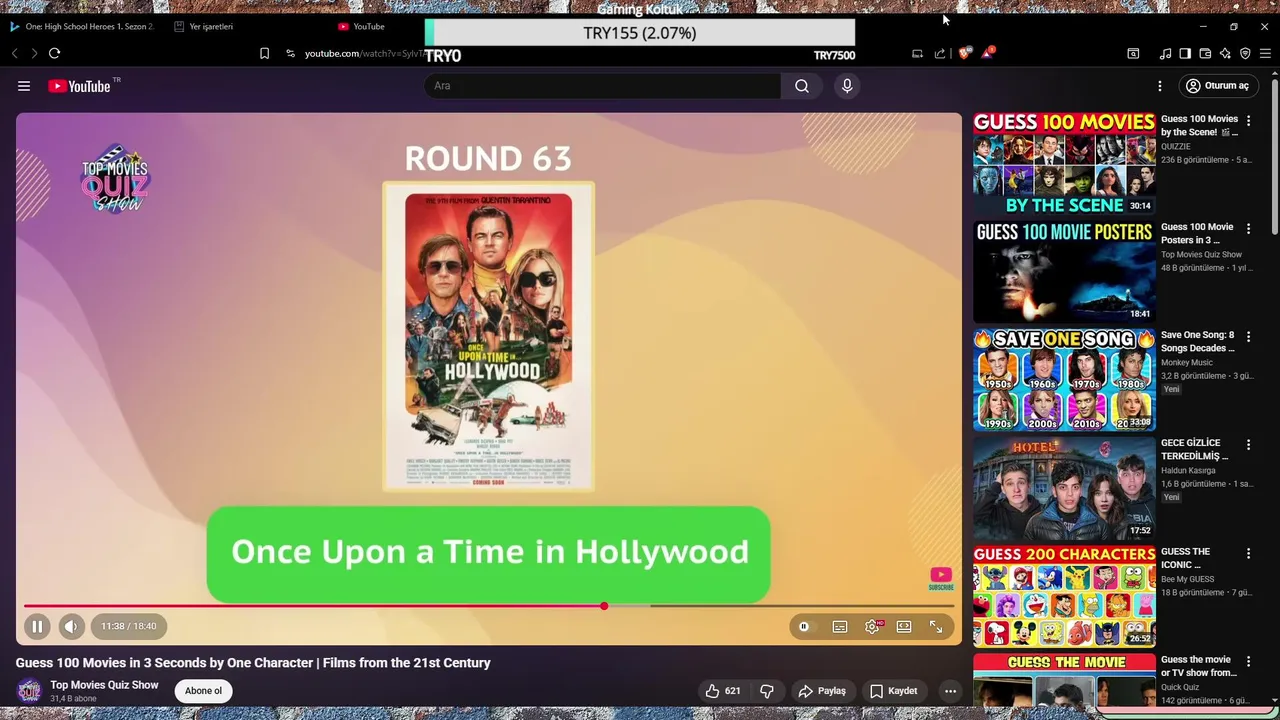The width and height of the screenshot is (1280, 720).
Task: Click the screen cast icon in address bar
Action: [x=917, y=53]
